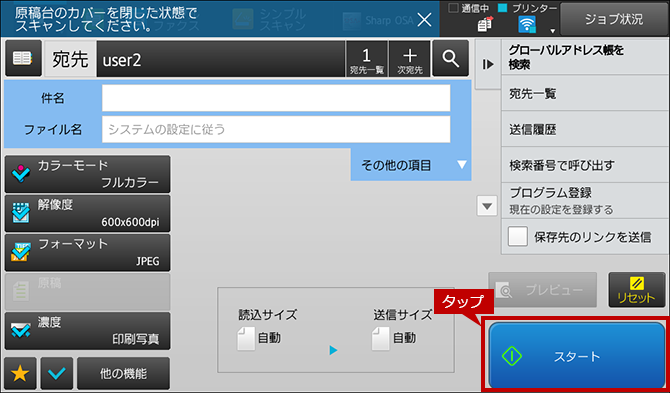Expand the status dropdown arrow beside the Wi-Fi icon
Image resolution: width=670 pixels, height=393 pixels.
pos(552,31)
